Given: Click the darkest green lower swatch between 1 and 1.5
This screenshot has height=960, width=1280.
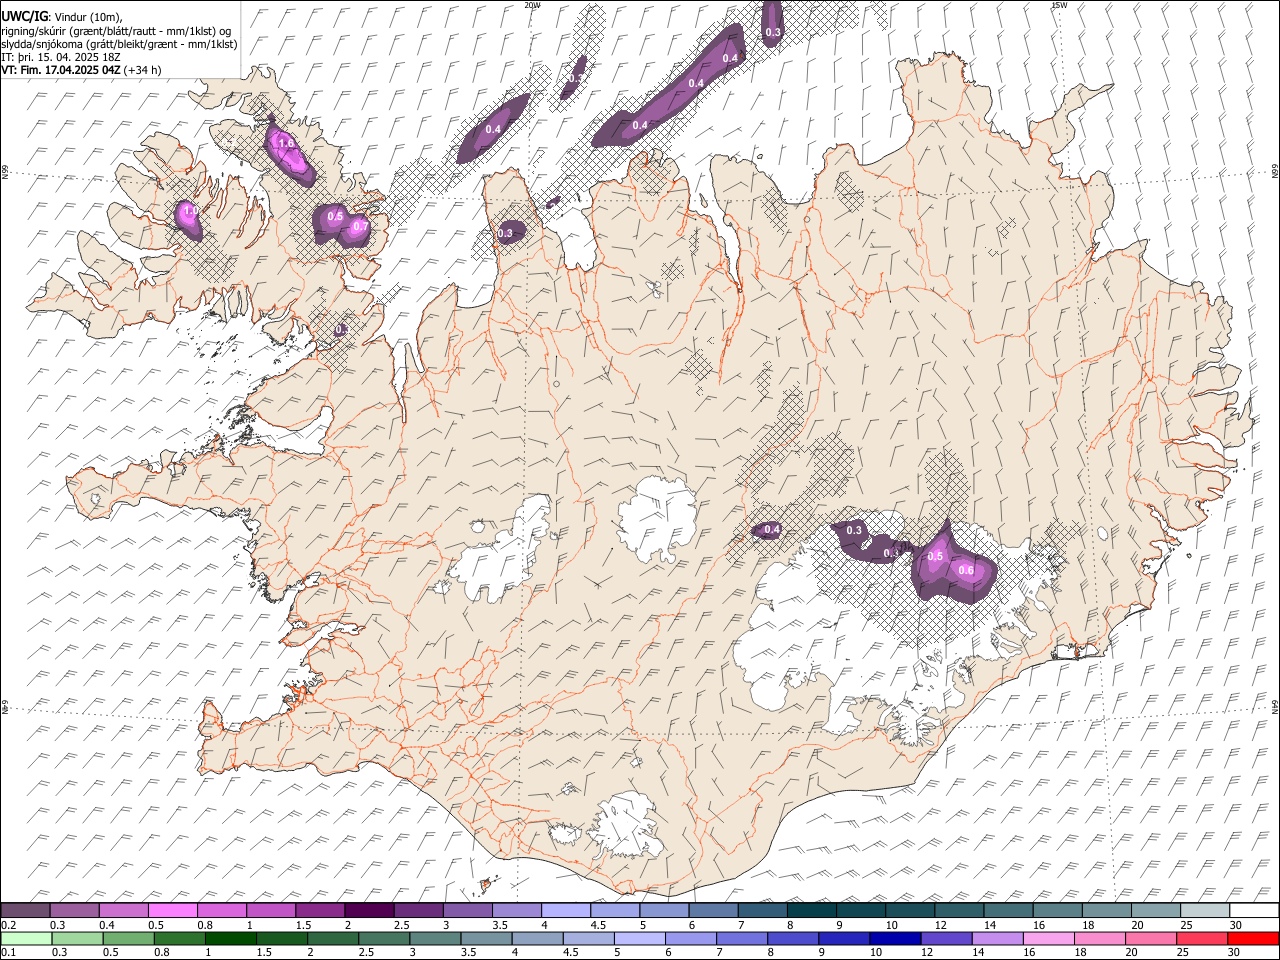Looking at the screenshot, I should [231, 938].
